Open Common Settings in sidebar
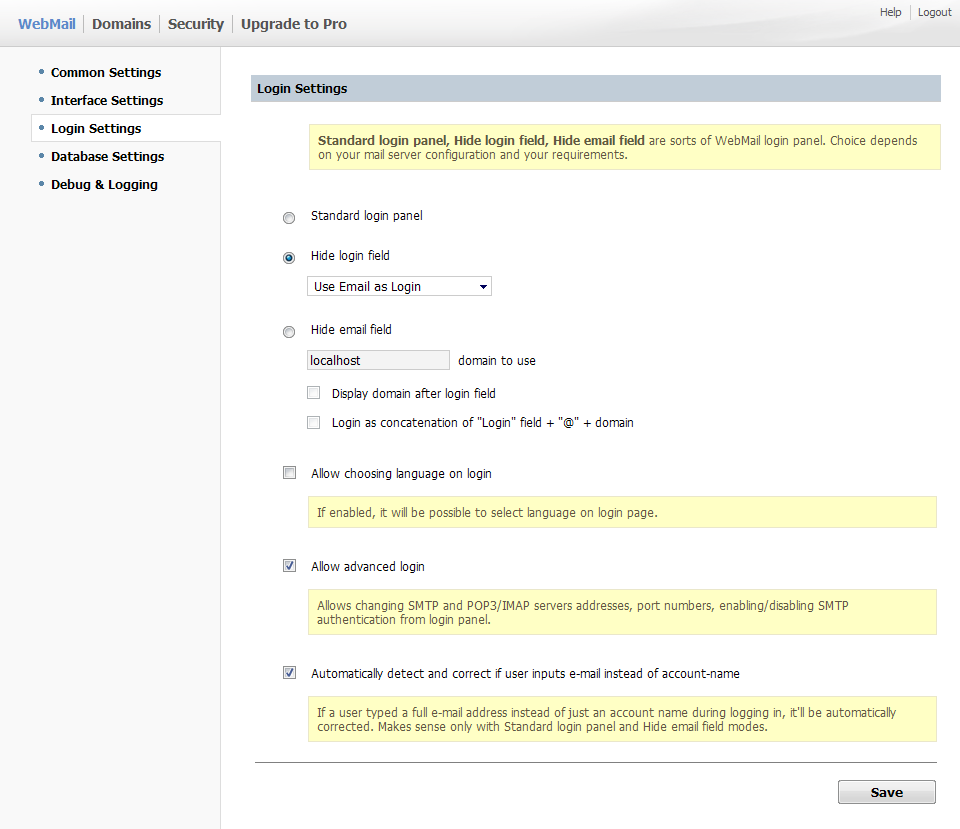 106,72
